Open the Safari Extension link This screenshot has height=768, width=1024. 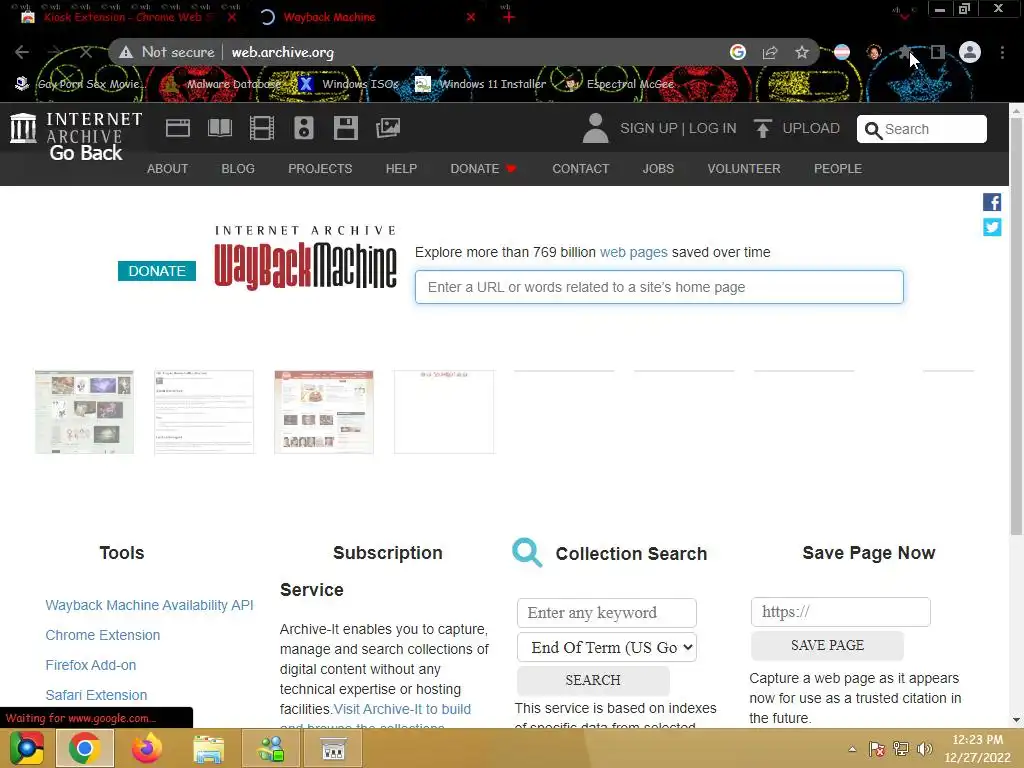point(96,695)
